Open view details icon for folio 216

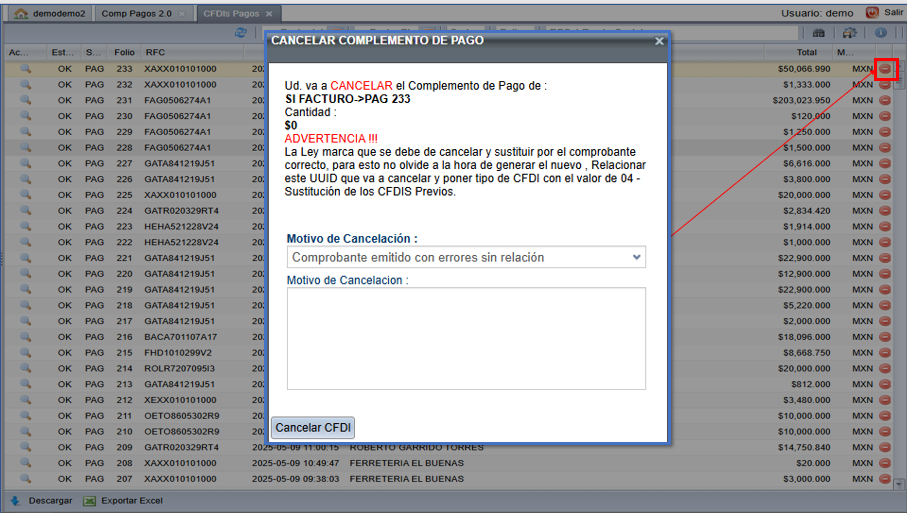point(25,337)
